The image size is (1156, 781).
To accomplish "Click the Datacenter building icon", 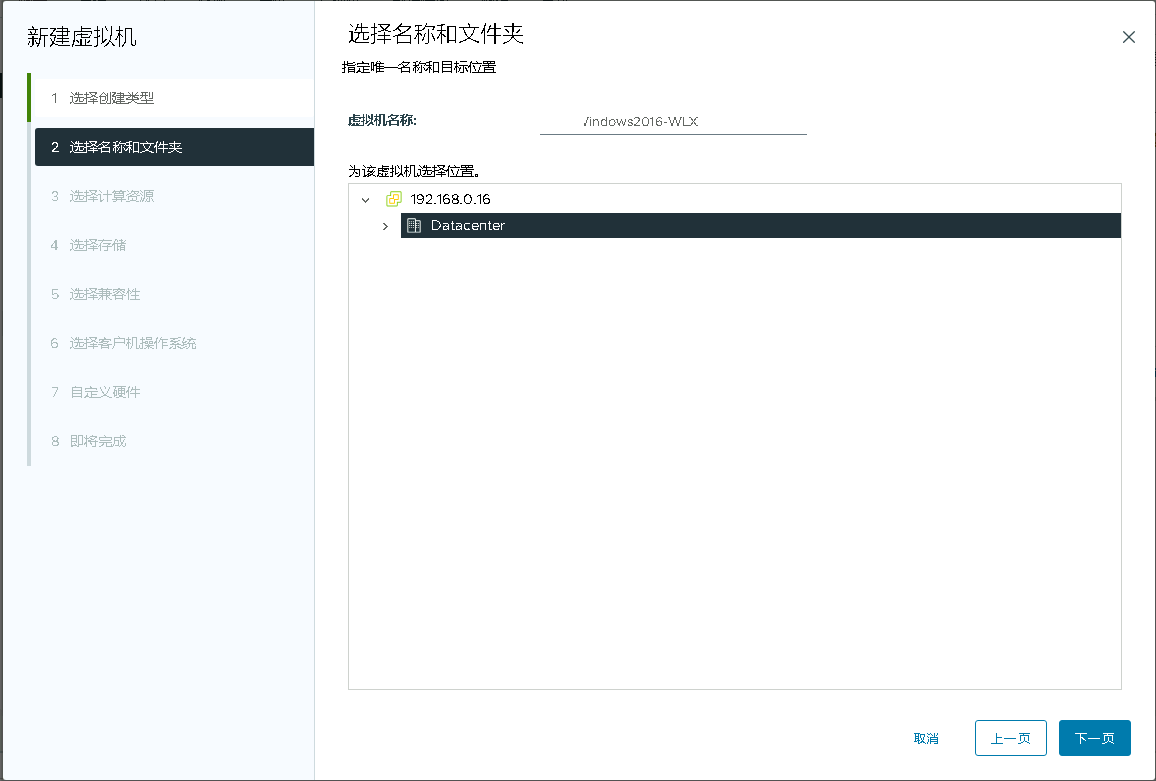I will pyautogui.click(x=413, y=226).
